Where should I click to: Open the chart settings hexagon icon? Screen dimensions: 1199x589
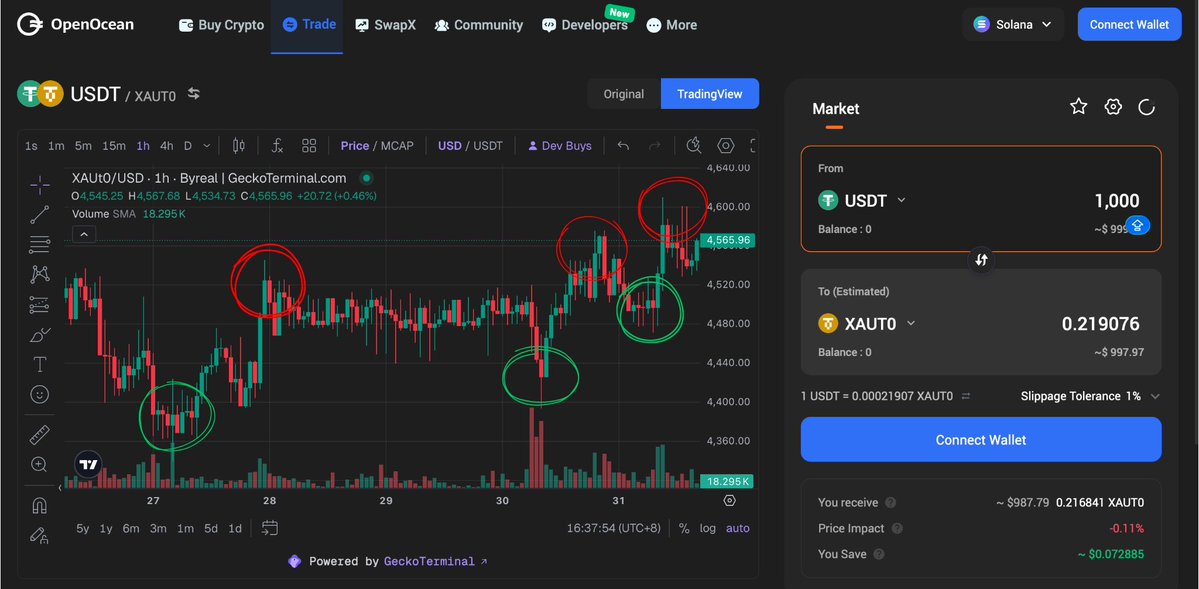[x=726, y=145]
